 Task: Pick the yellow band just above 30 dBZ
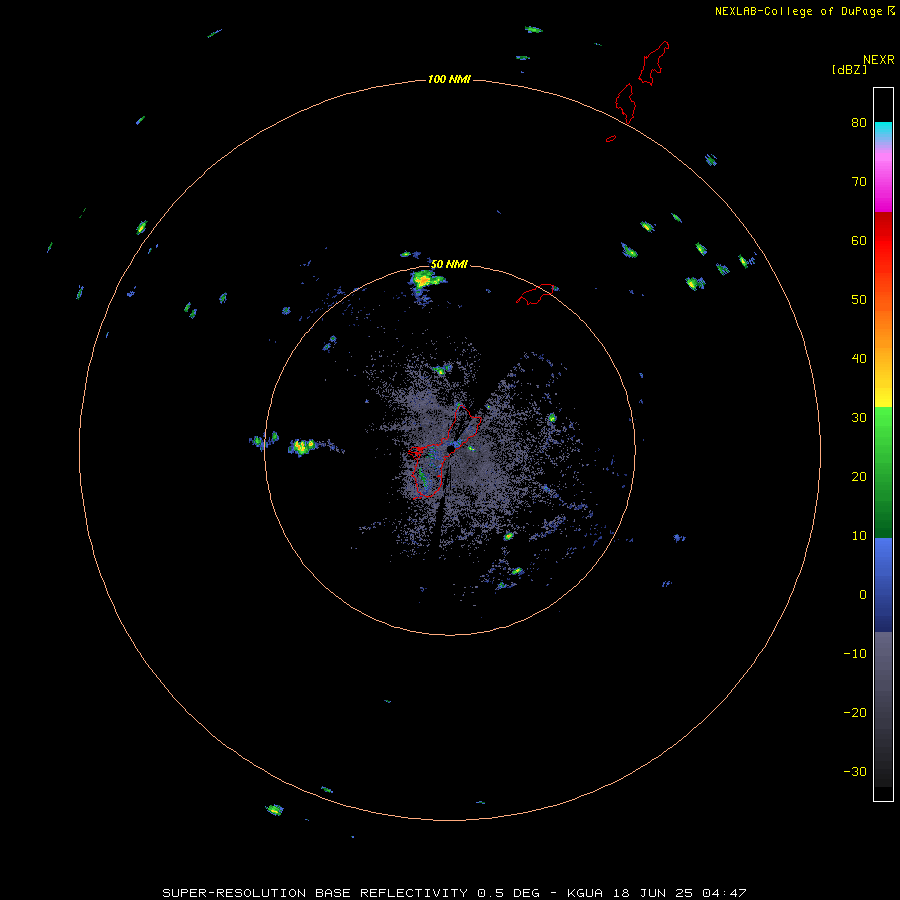coord(883,396)
